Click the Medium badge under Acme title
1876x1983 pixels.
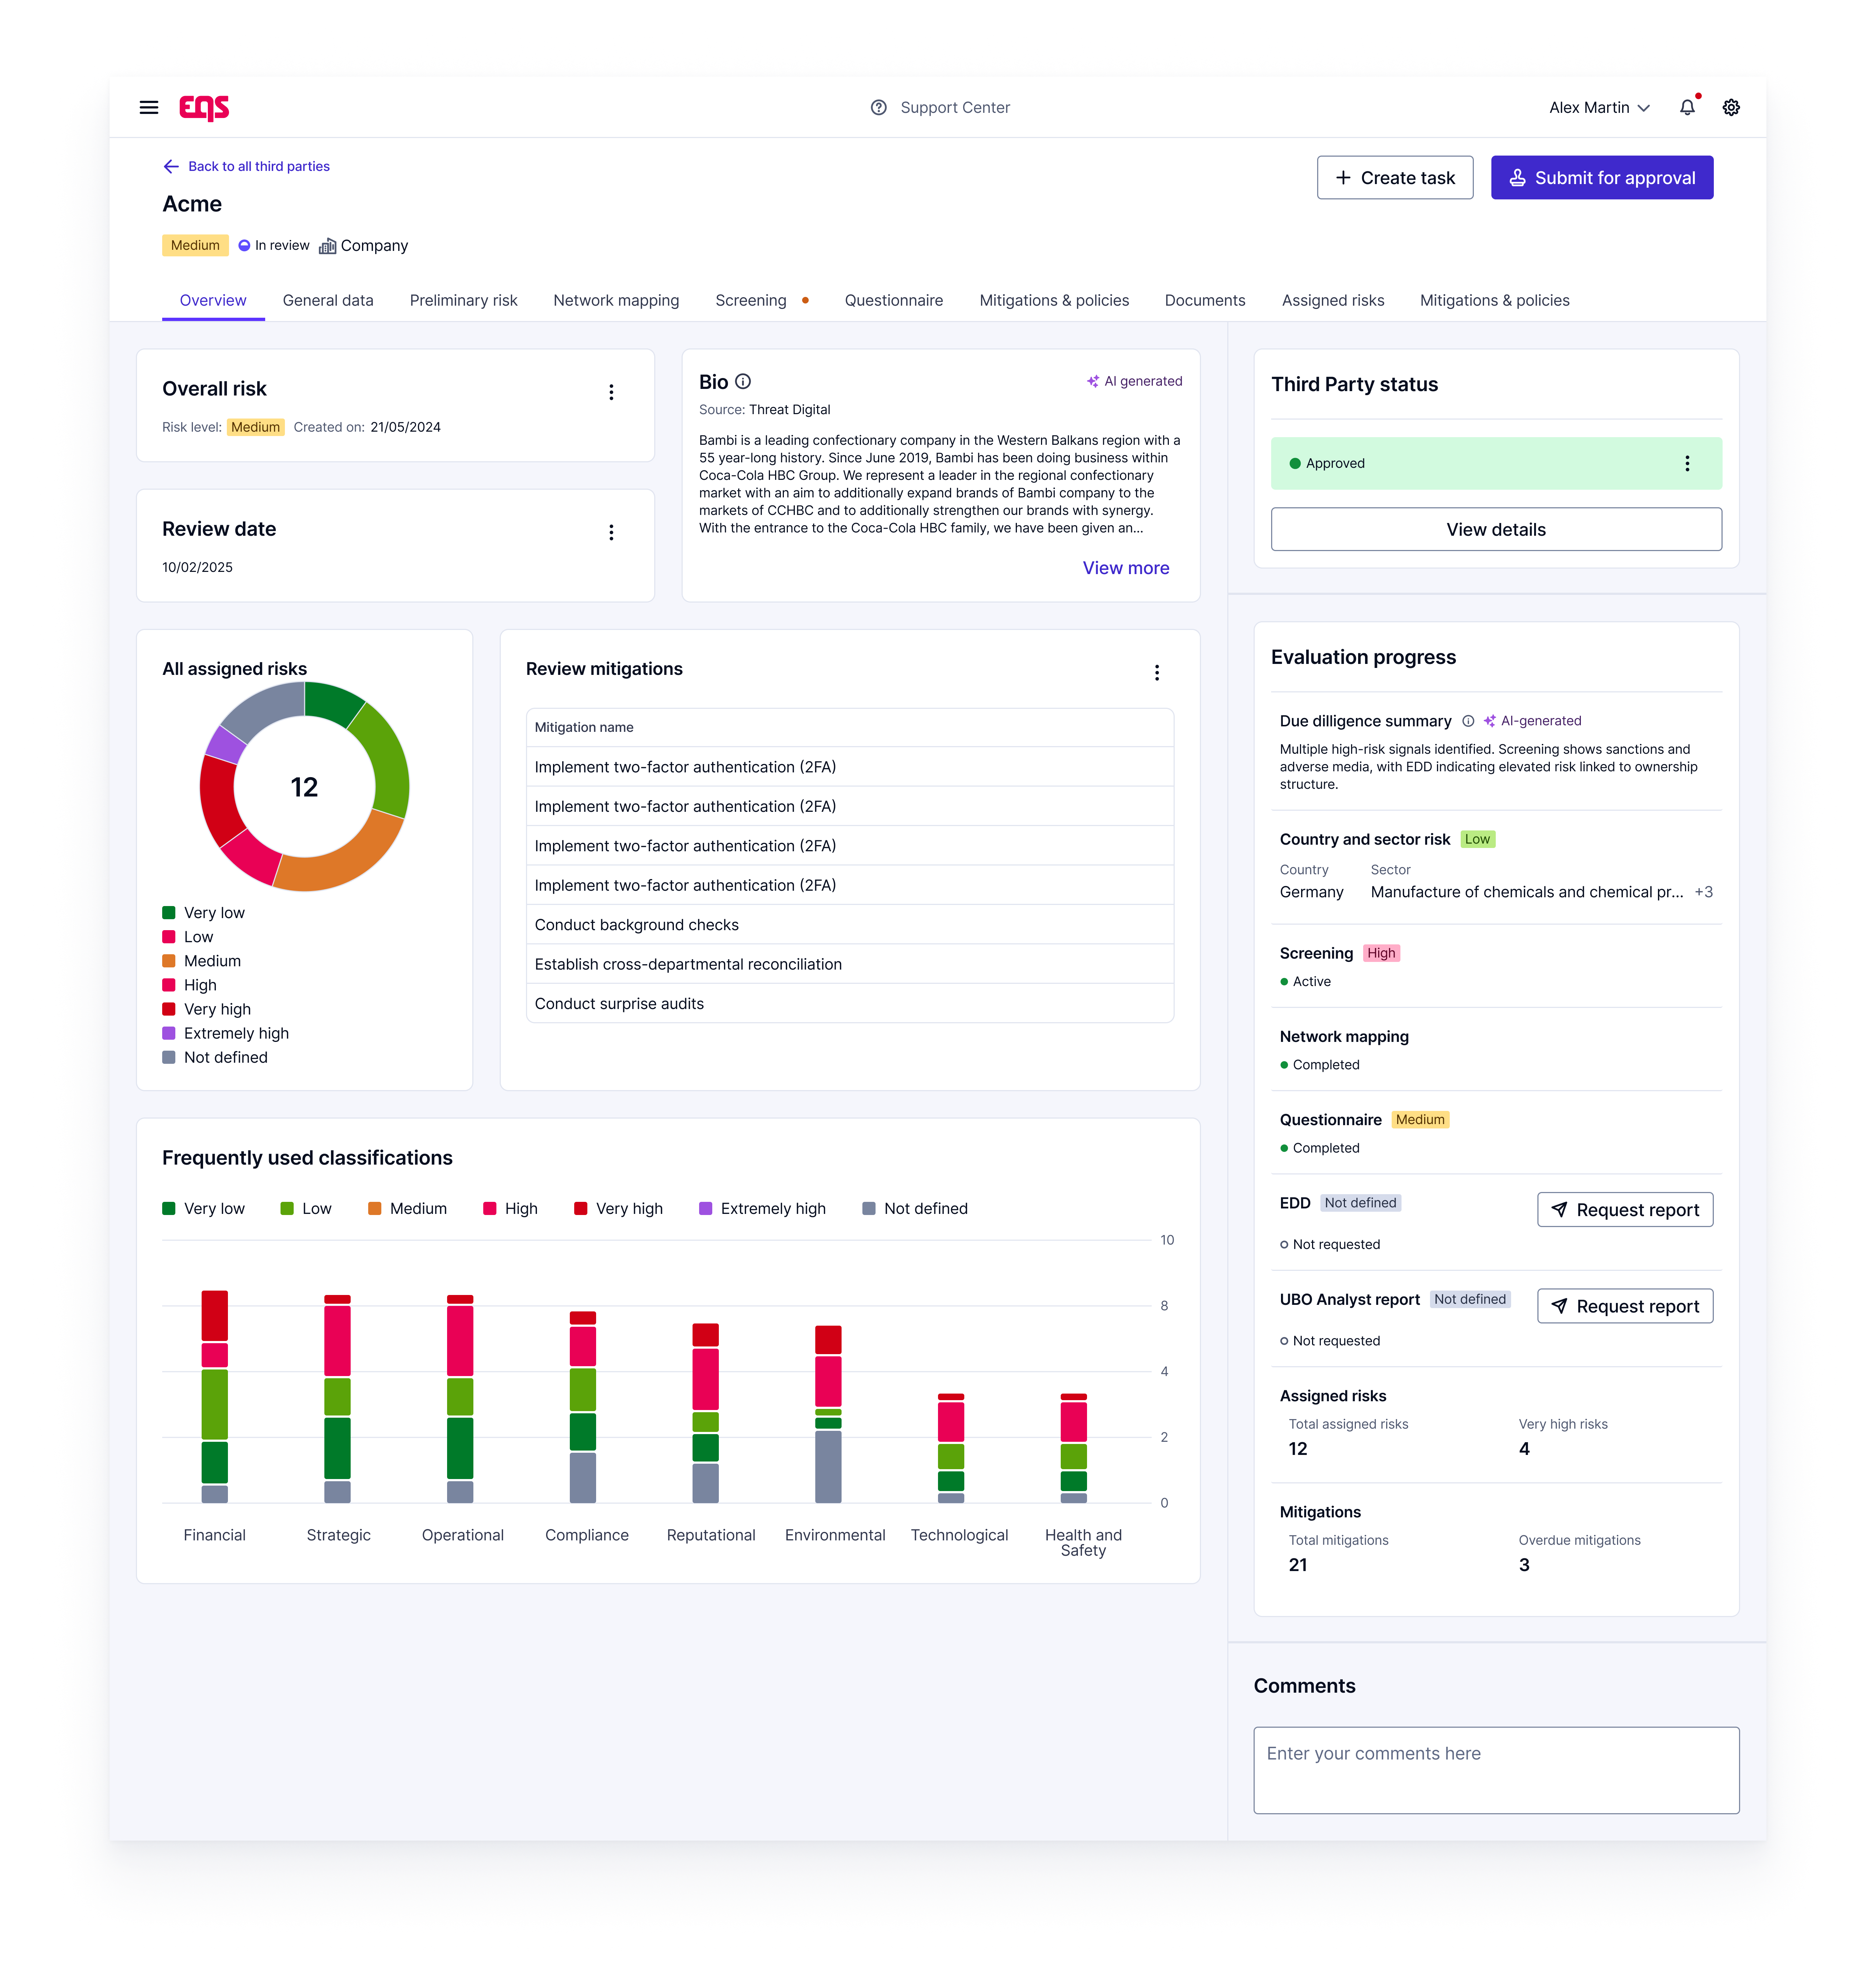[x=195, y=245]
